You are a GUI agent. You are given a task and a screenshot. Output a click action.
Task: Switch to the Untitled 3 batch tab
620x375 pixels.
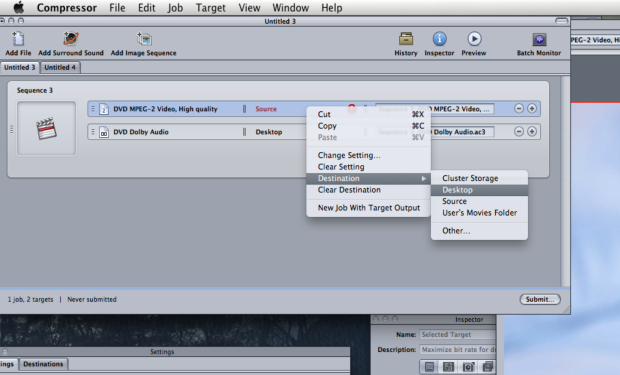(x=20, y=67)
